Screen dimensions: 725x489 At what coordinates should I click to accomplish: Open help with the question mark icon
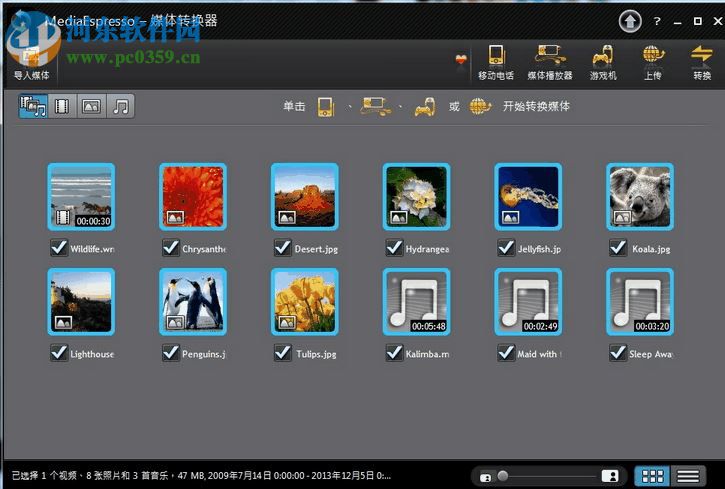[657, 21]
